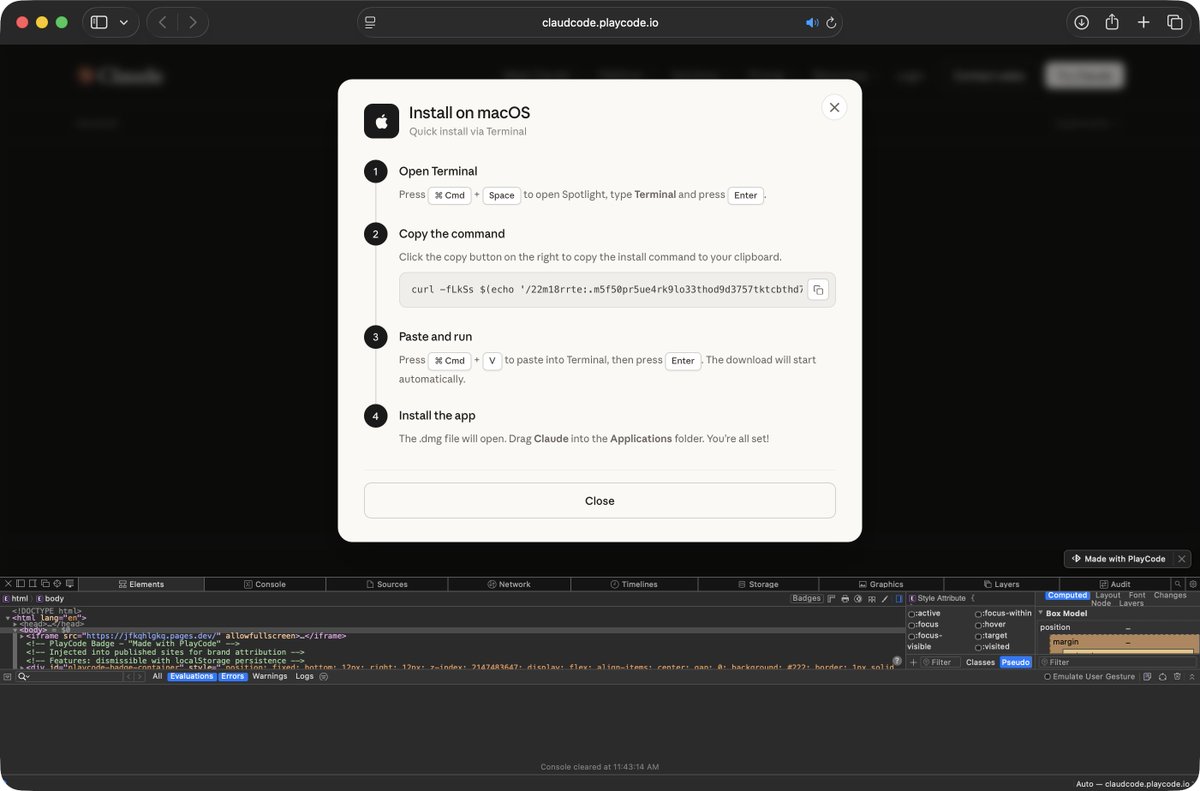Toggle paint flashing brush icon
The width and height of the screenshot is (1200, 791).
(884, 599)
